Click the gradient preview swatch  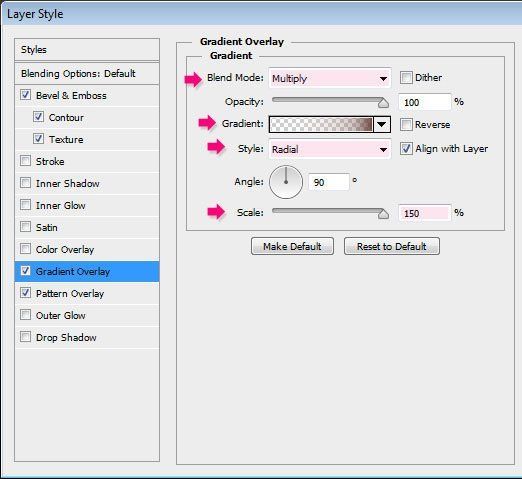pos(321,124)
